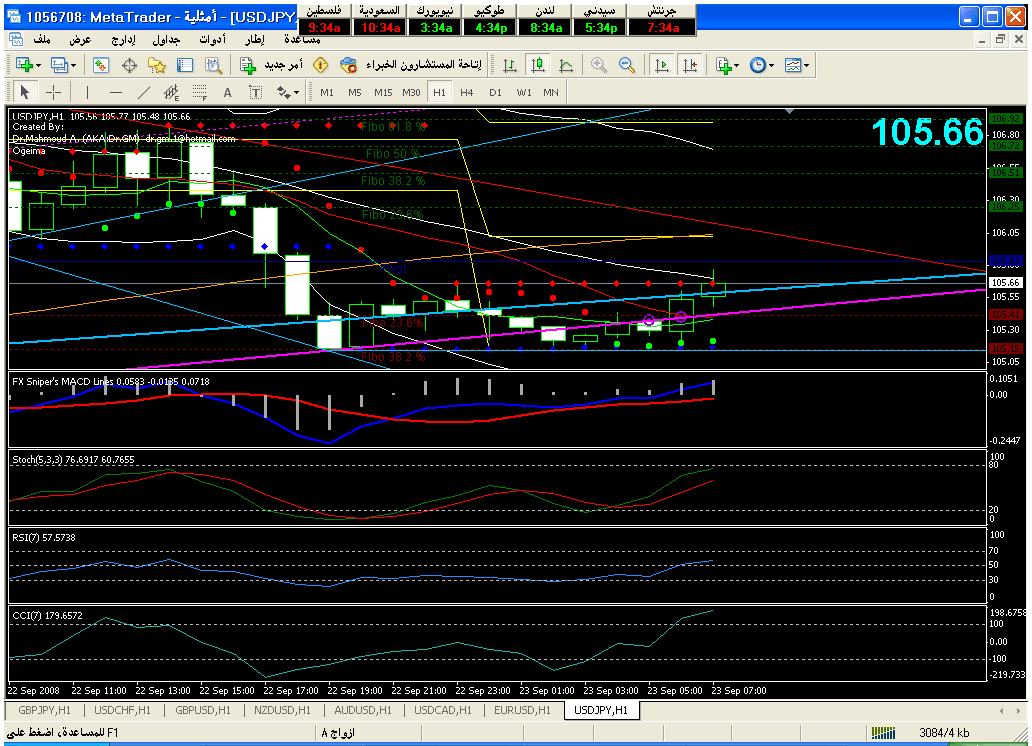
Task: Click the zoom out magnifier icon
Action: tap(627, 65)
